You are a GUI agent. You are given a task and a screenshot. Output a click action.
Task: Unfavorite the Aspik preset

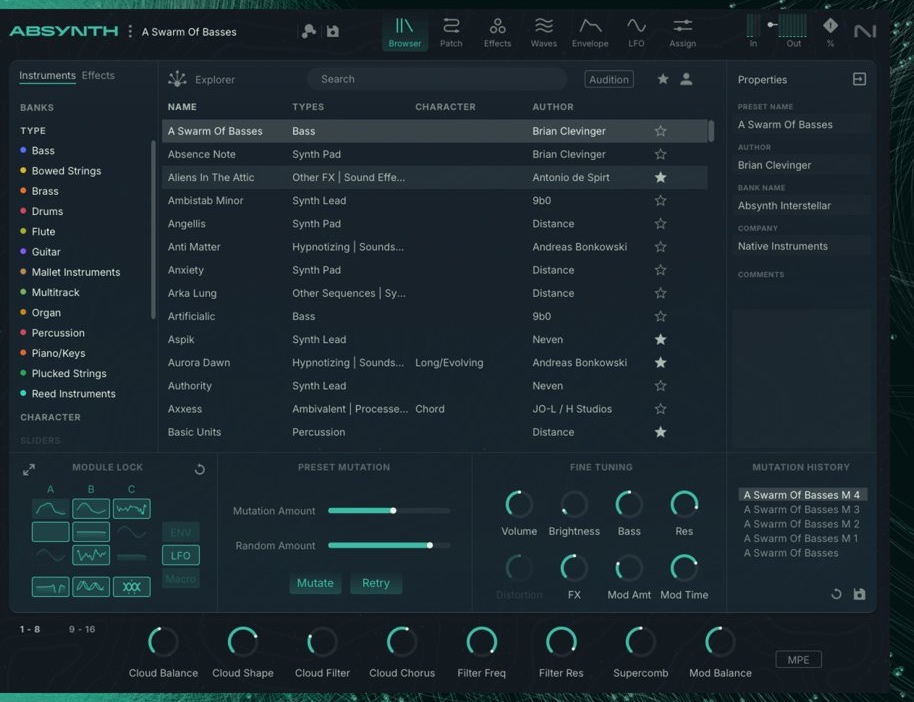click(x=660, y=339)
